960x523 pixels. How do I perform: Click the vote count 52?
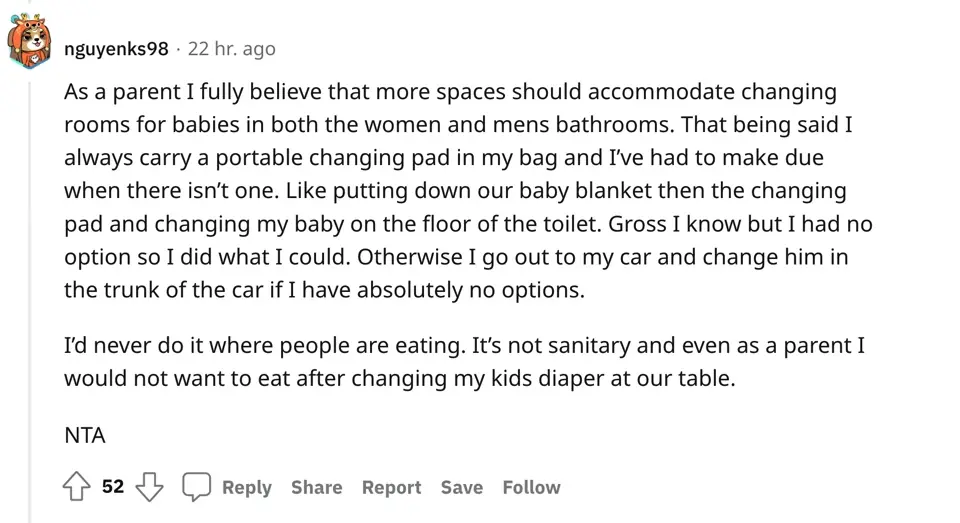[113, 487]
